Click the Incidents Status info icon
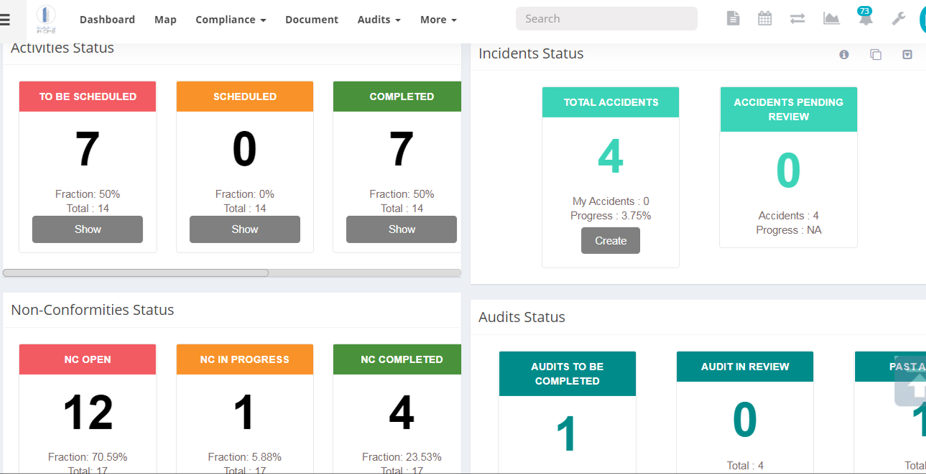926x474 pixels. coord(844,55)
